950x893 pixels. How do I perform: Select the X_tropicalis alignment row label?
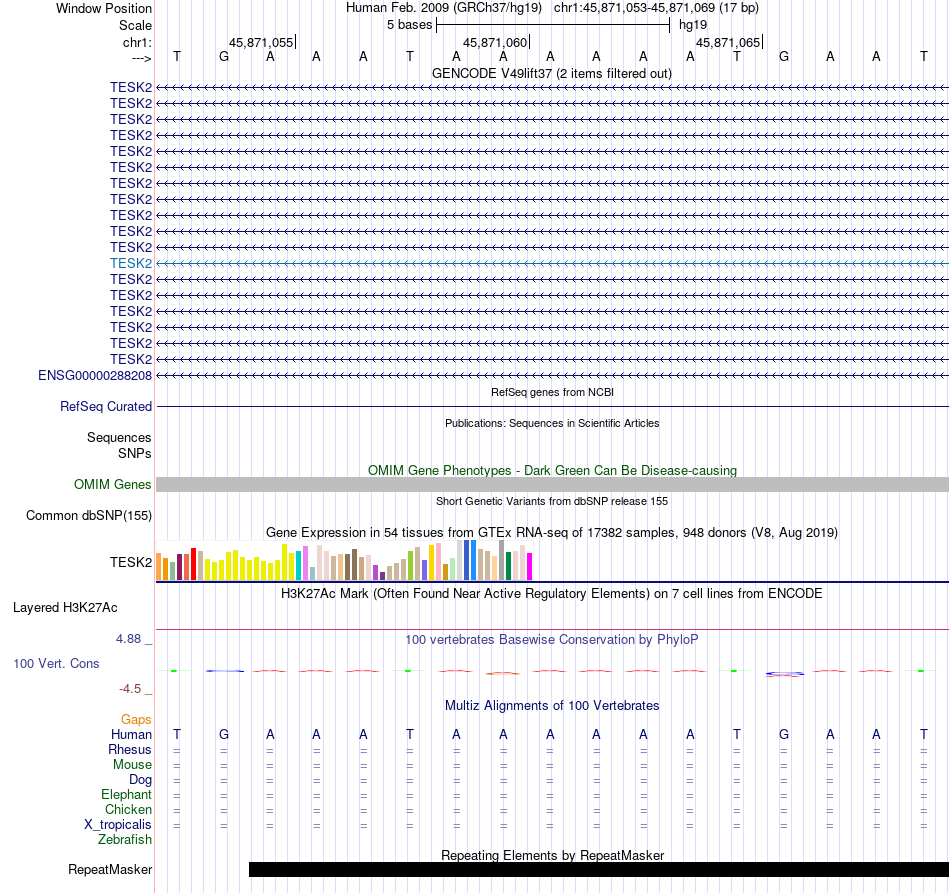(x=118, y=825)
